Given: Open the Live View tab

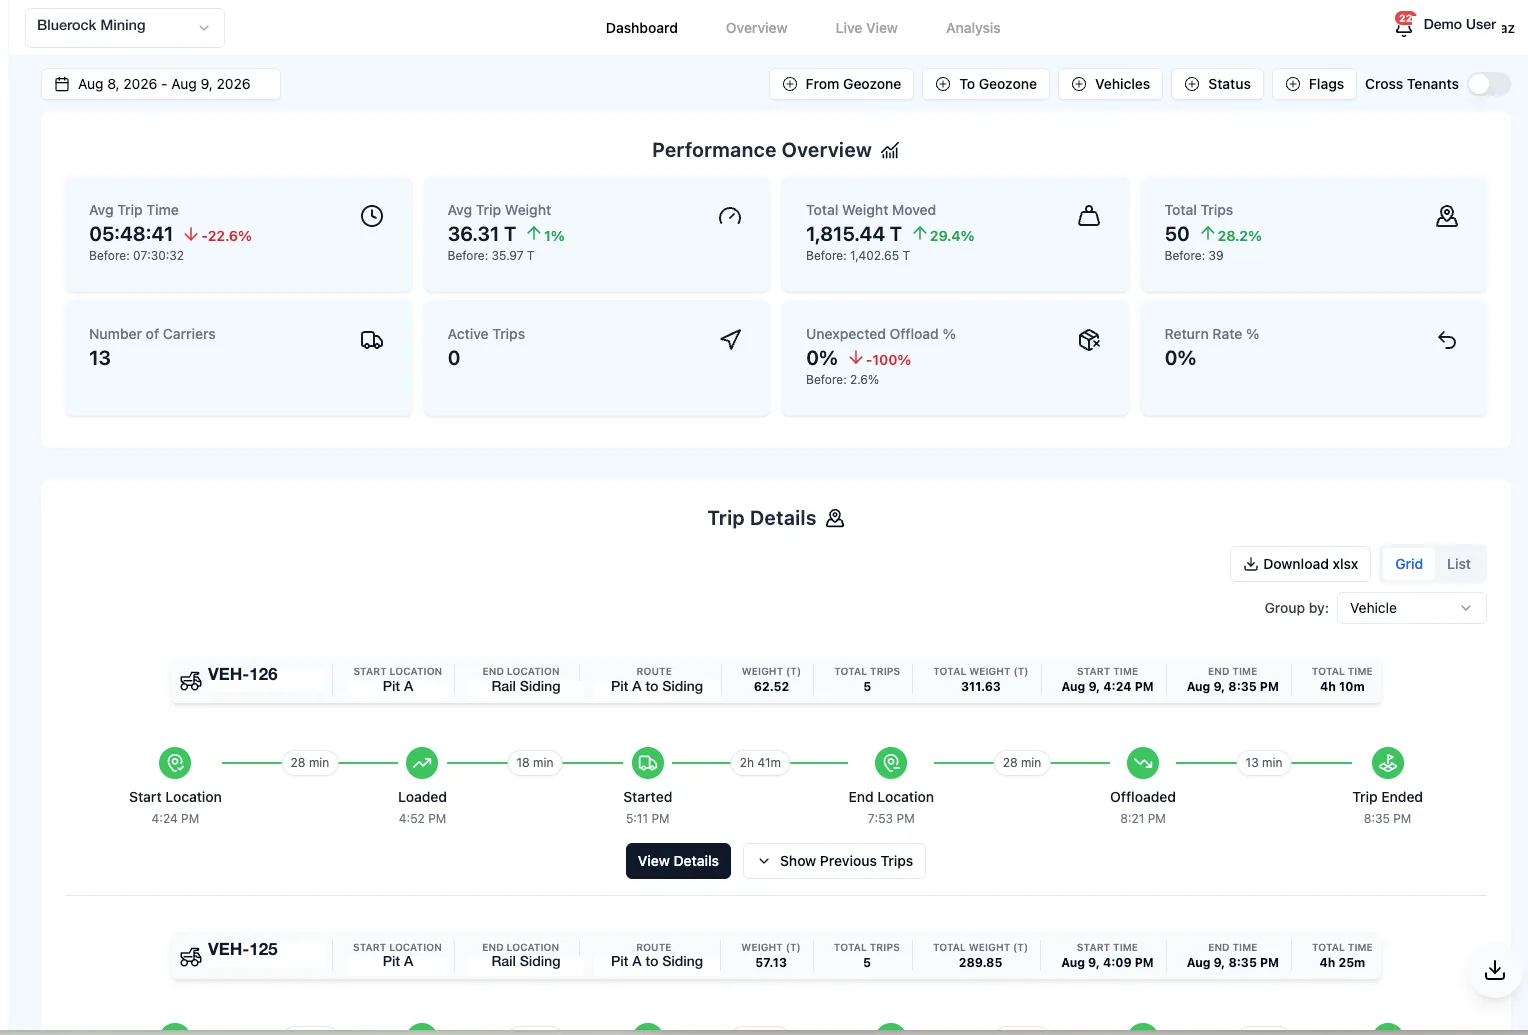Looking at the screenshot, I should click(867, 28).
